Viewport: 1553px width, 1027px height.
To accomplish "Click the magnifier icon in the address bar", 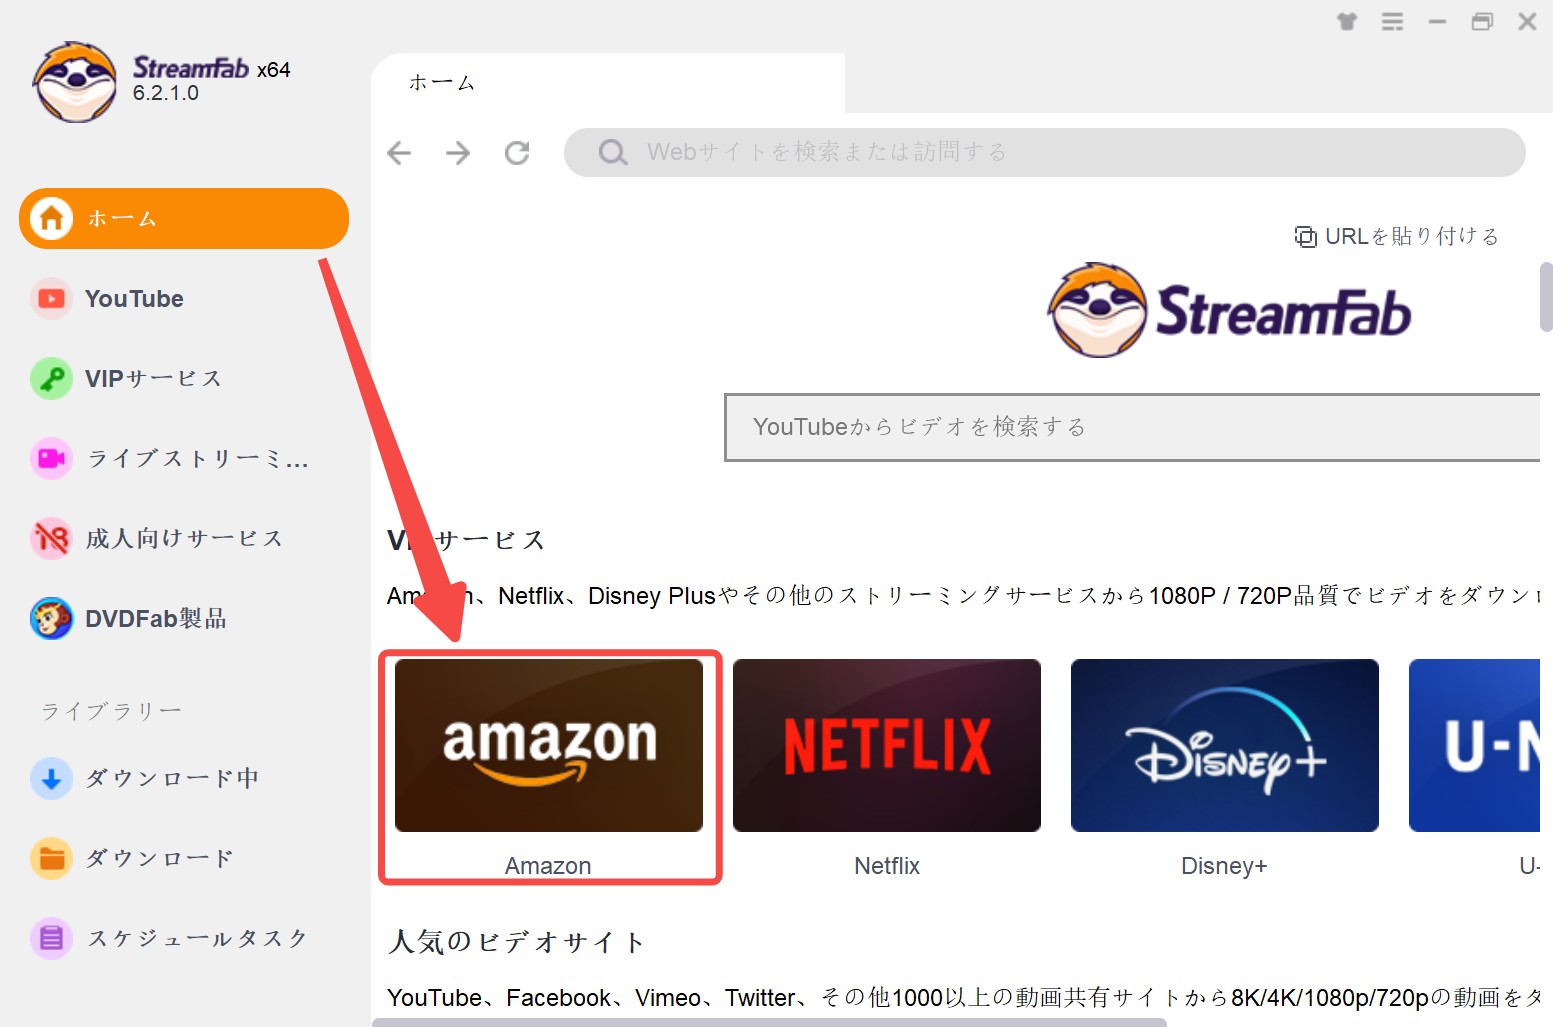I will pyautogui.click(x=612, y=152).
